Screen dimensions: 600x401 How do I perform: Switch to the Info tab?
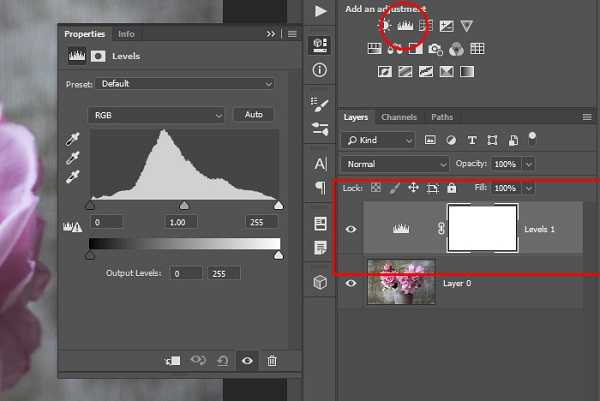(126, 34)
